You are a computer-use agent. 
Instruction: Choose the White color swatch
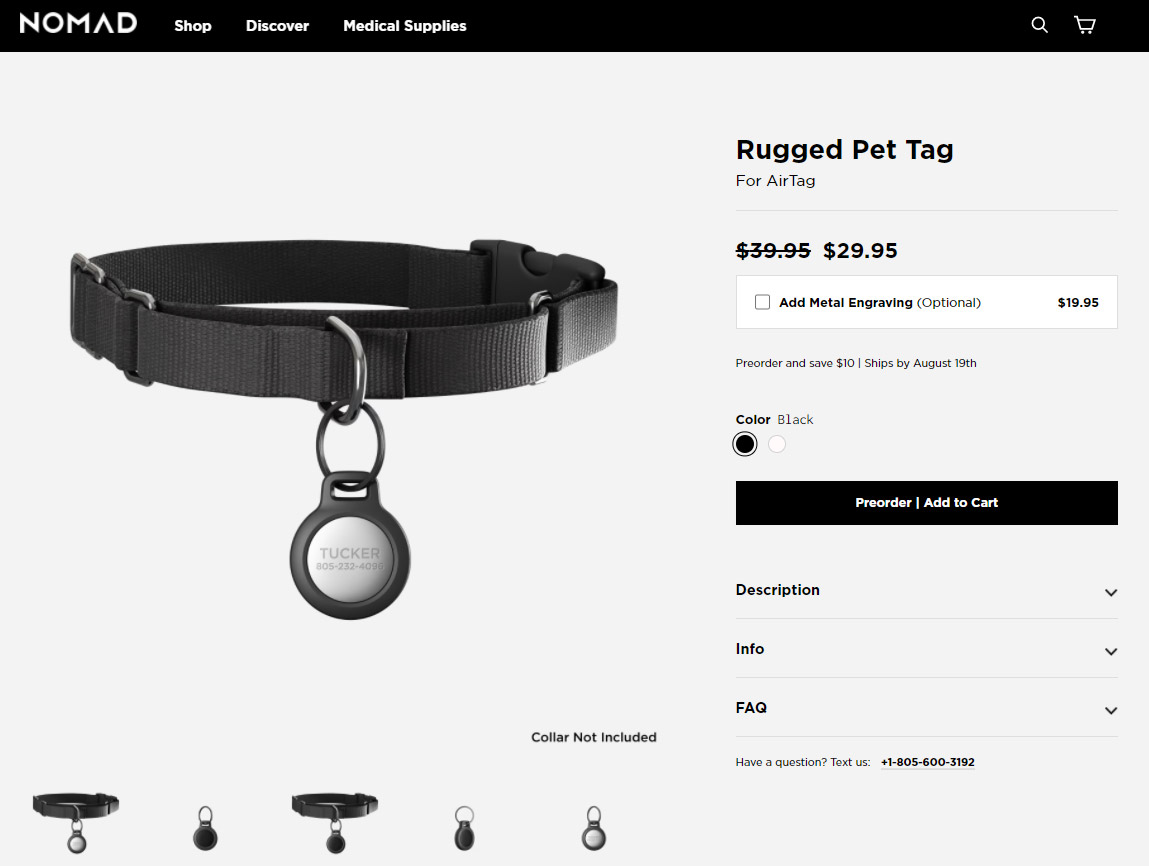(x=777, y=444)
